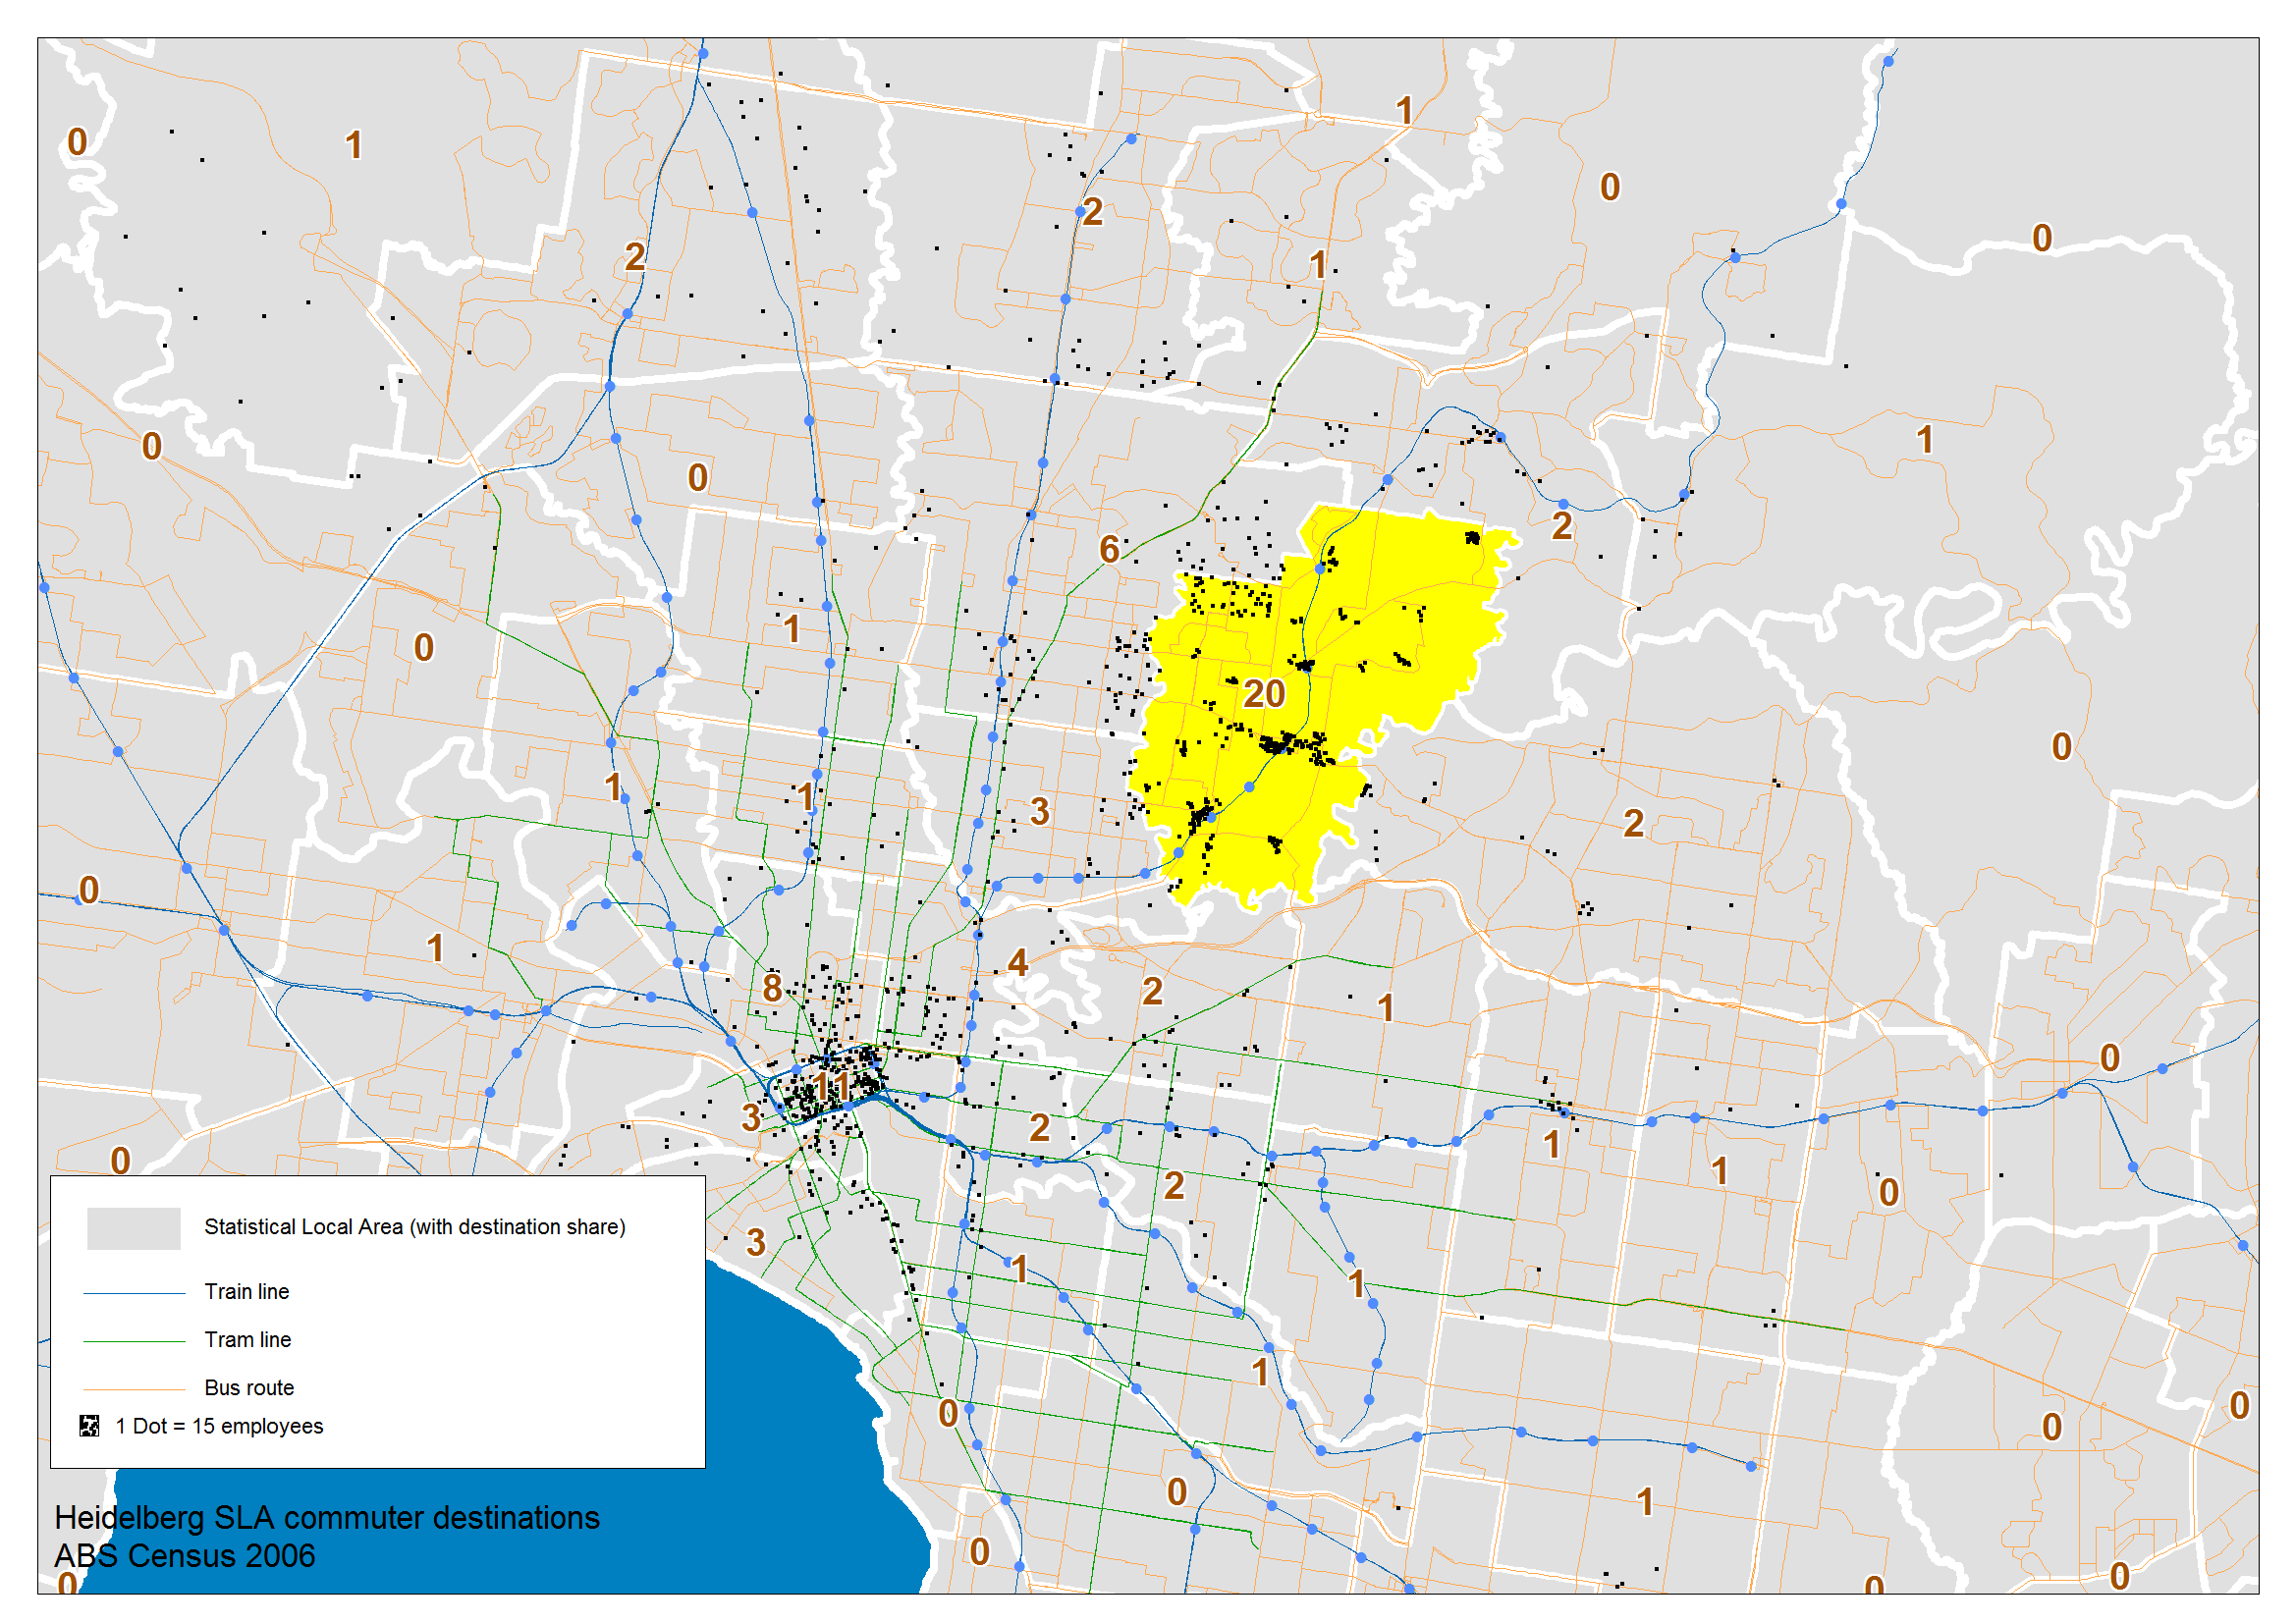This screenshot has width=2295, height=1624.
Task: Click the '8' destination share label
Action: pyautogui.click(x=772, y=988)
